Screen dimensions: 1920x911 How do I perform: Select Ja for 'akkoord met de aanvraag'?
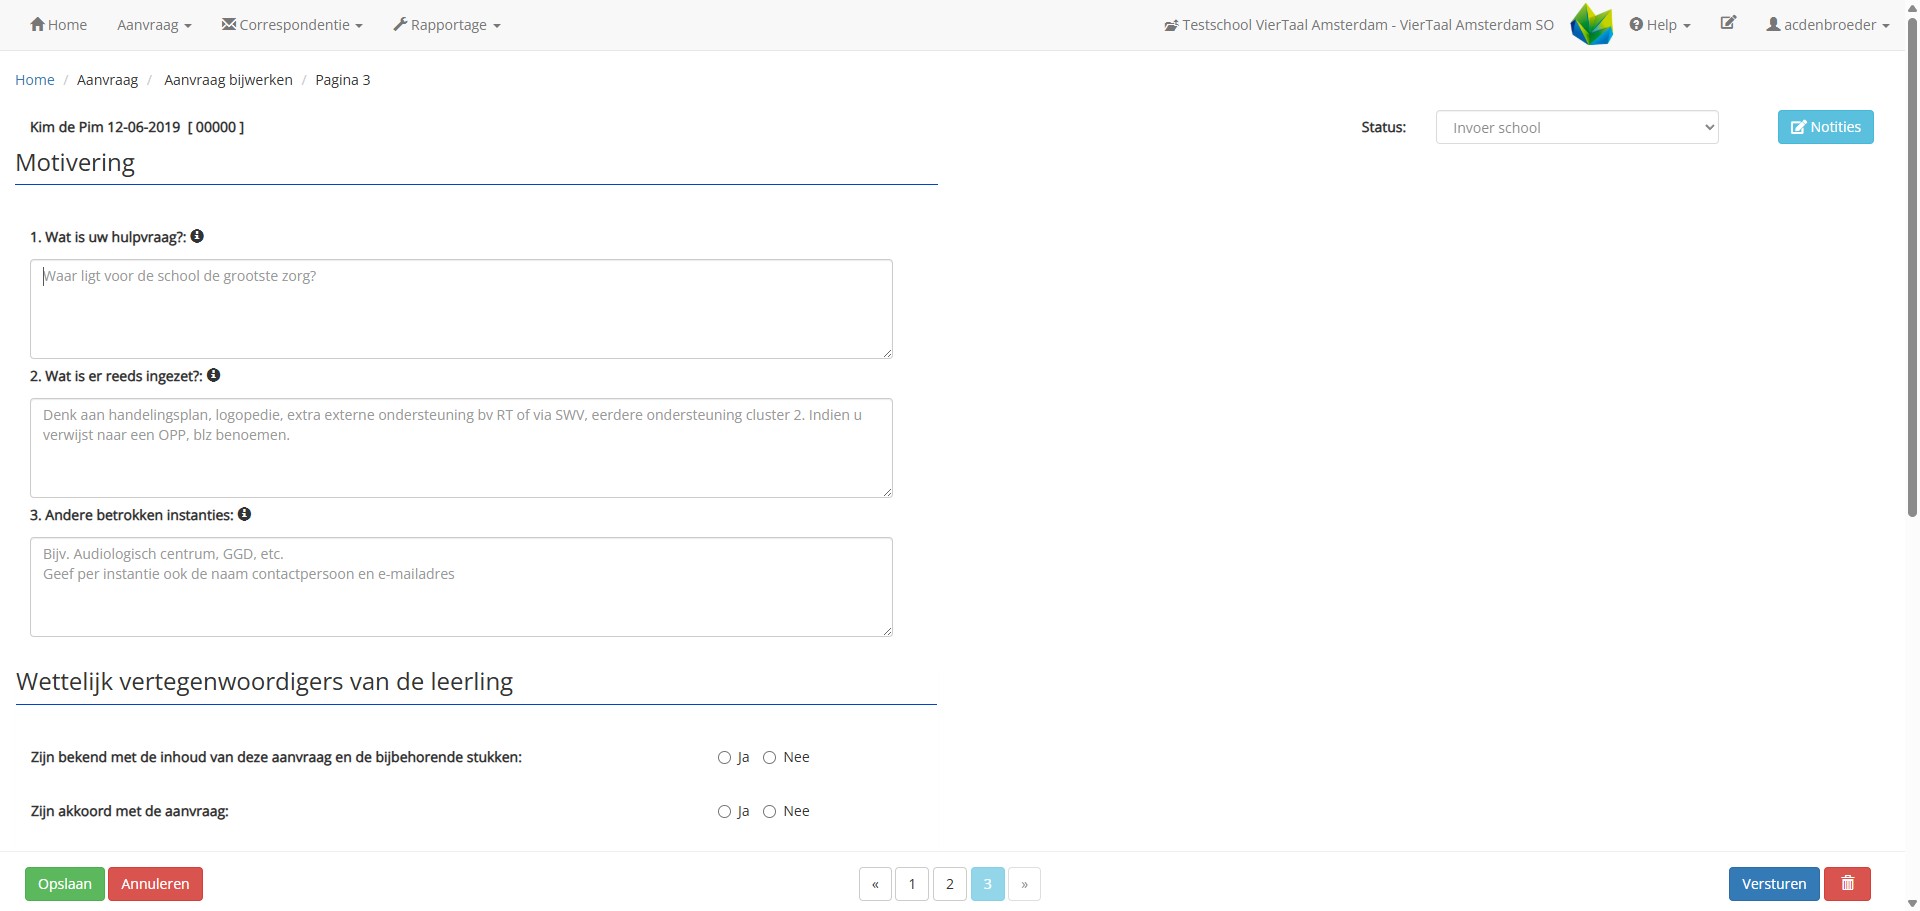[x=724, y=812]
